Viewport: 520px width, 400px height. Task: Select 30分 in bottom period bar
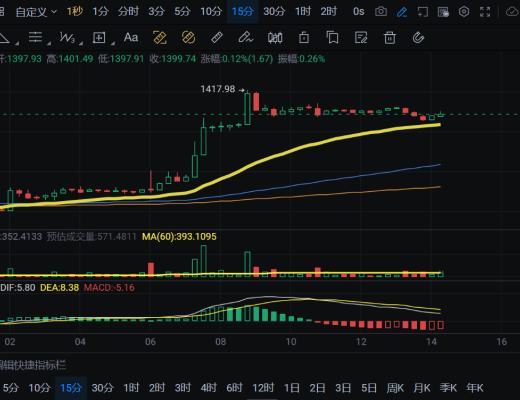102,388
